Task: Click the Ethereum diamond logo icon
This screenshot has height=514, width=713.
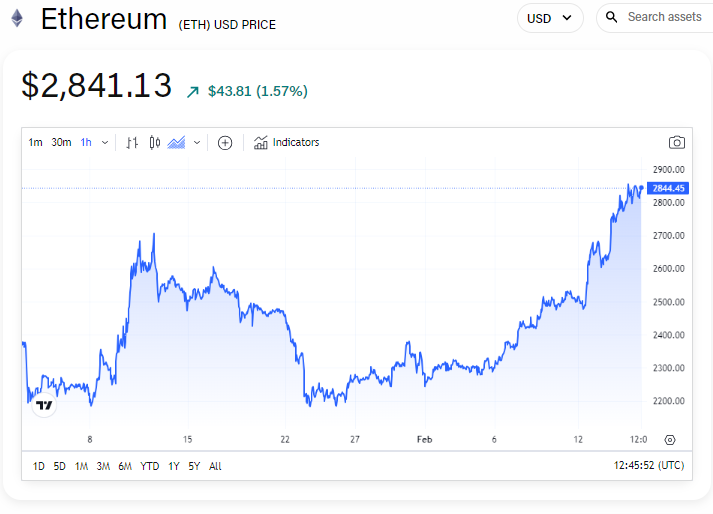Action: point(17,19)
